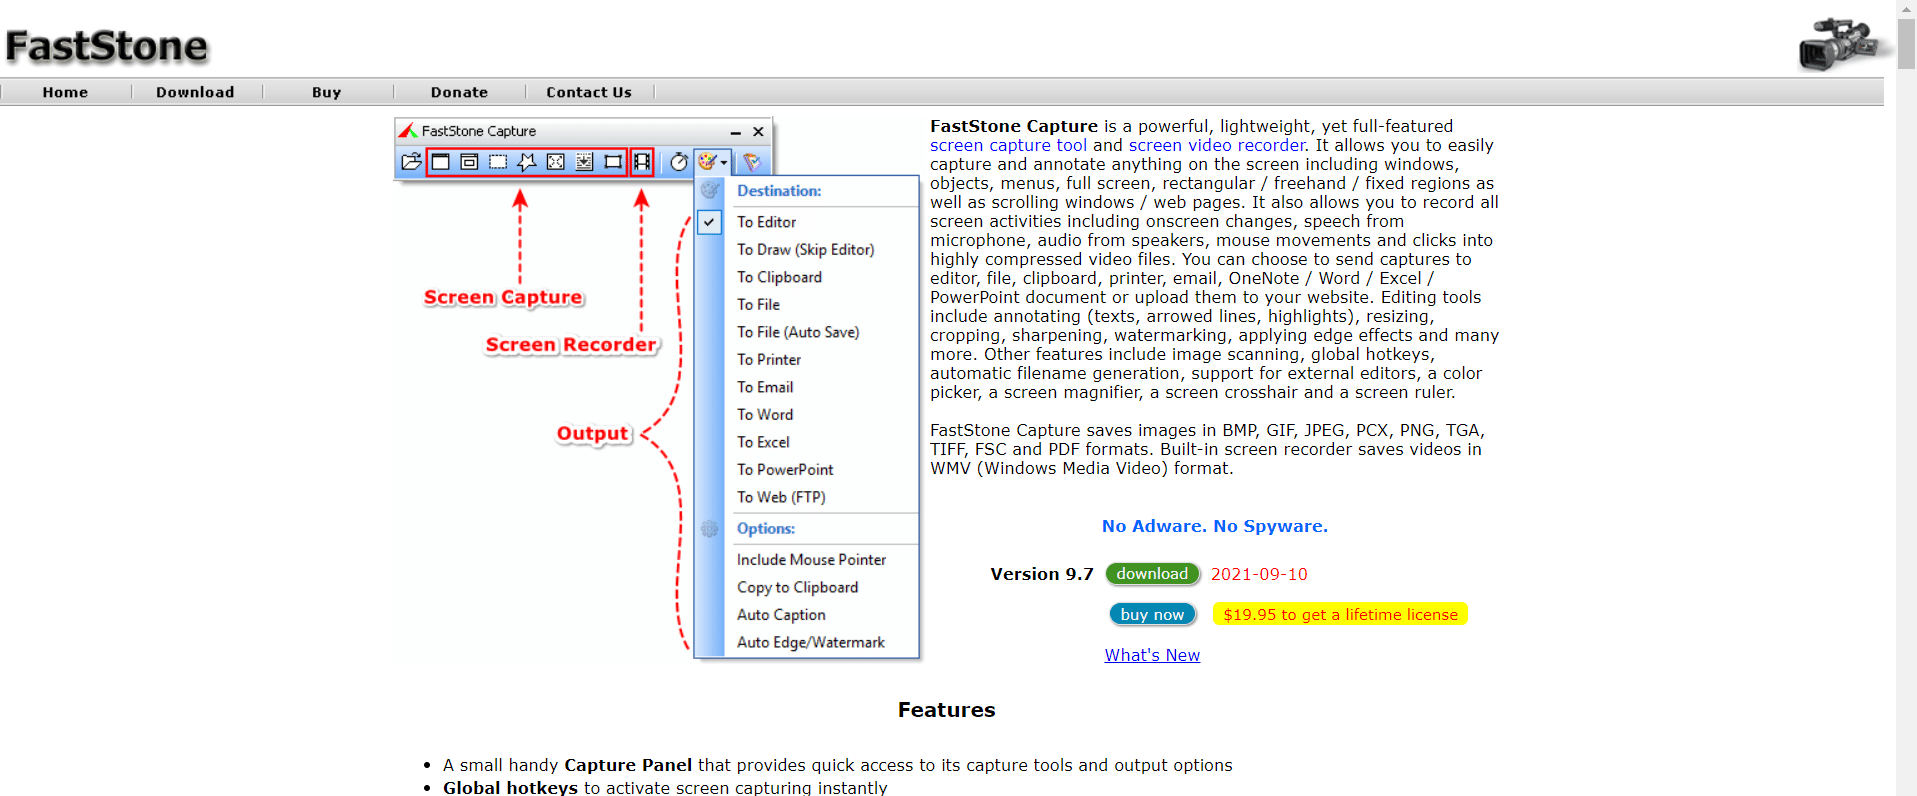Toggle Copy to Clipboard option
The image size is (1917, 796).
[x=797, y=588]
